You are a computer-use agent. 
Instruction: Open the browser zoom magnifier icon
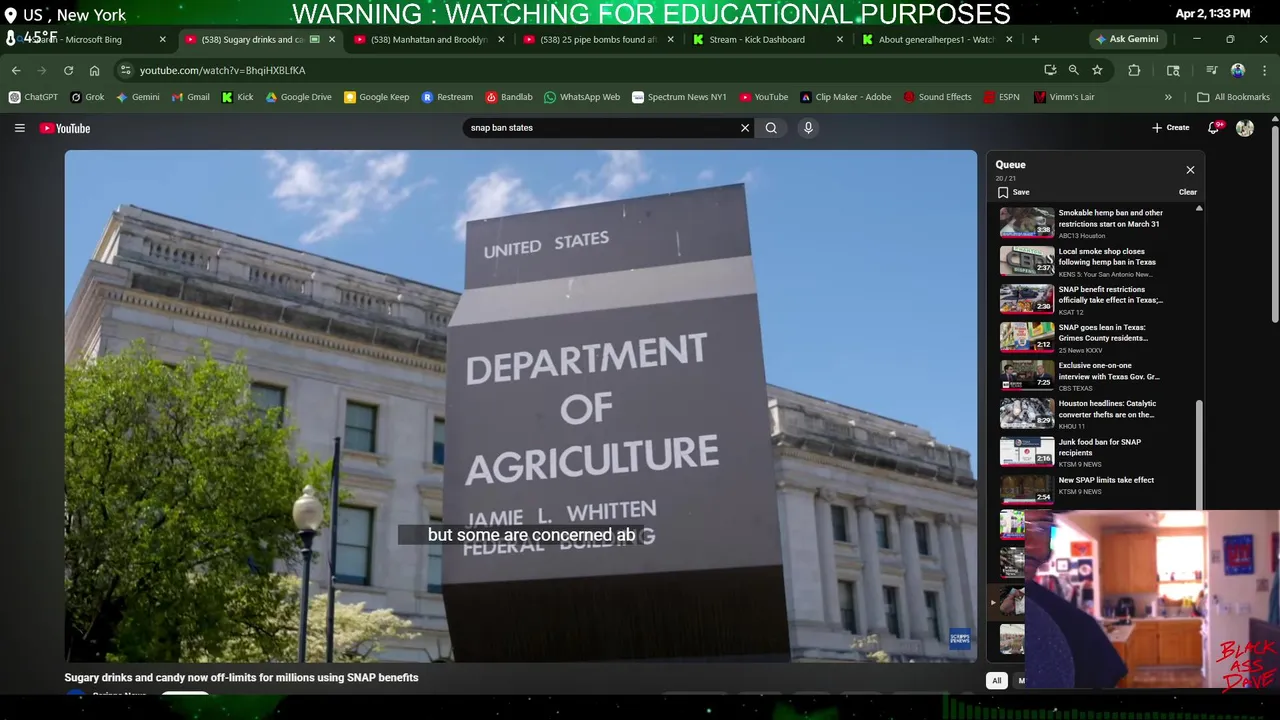click(x=1073, y=70)
